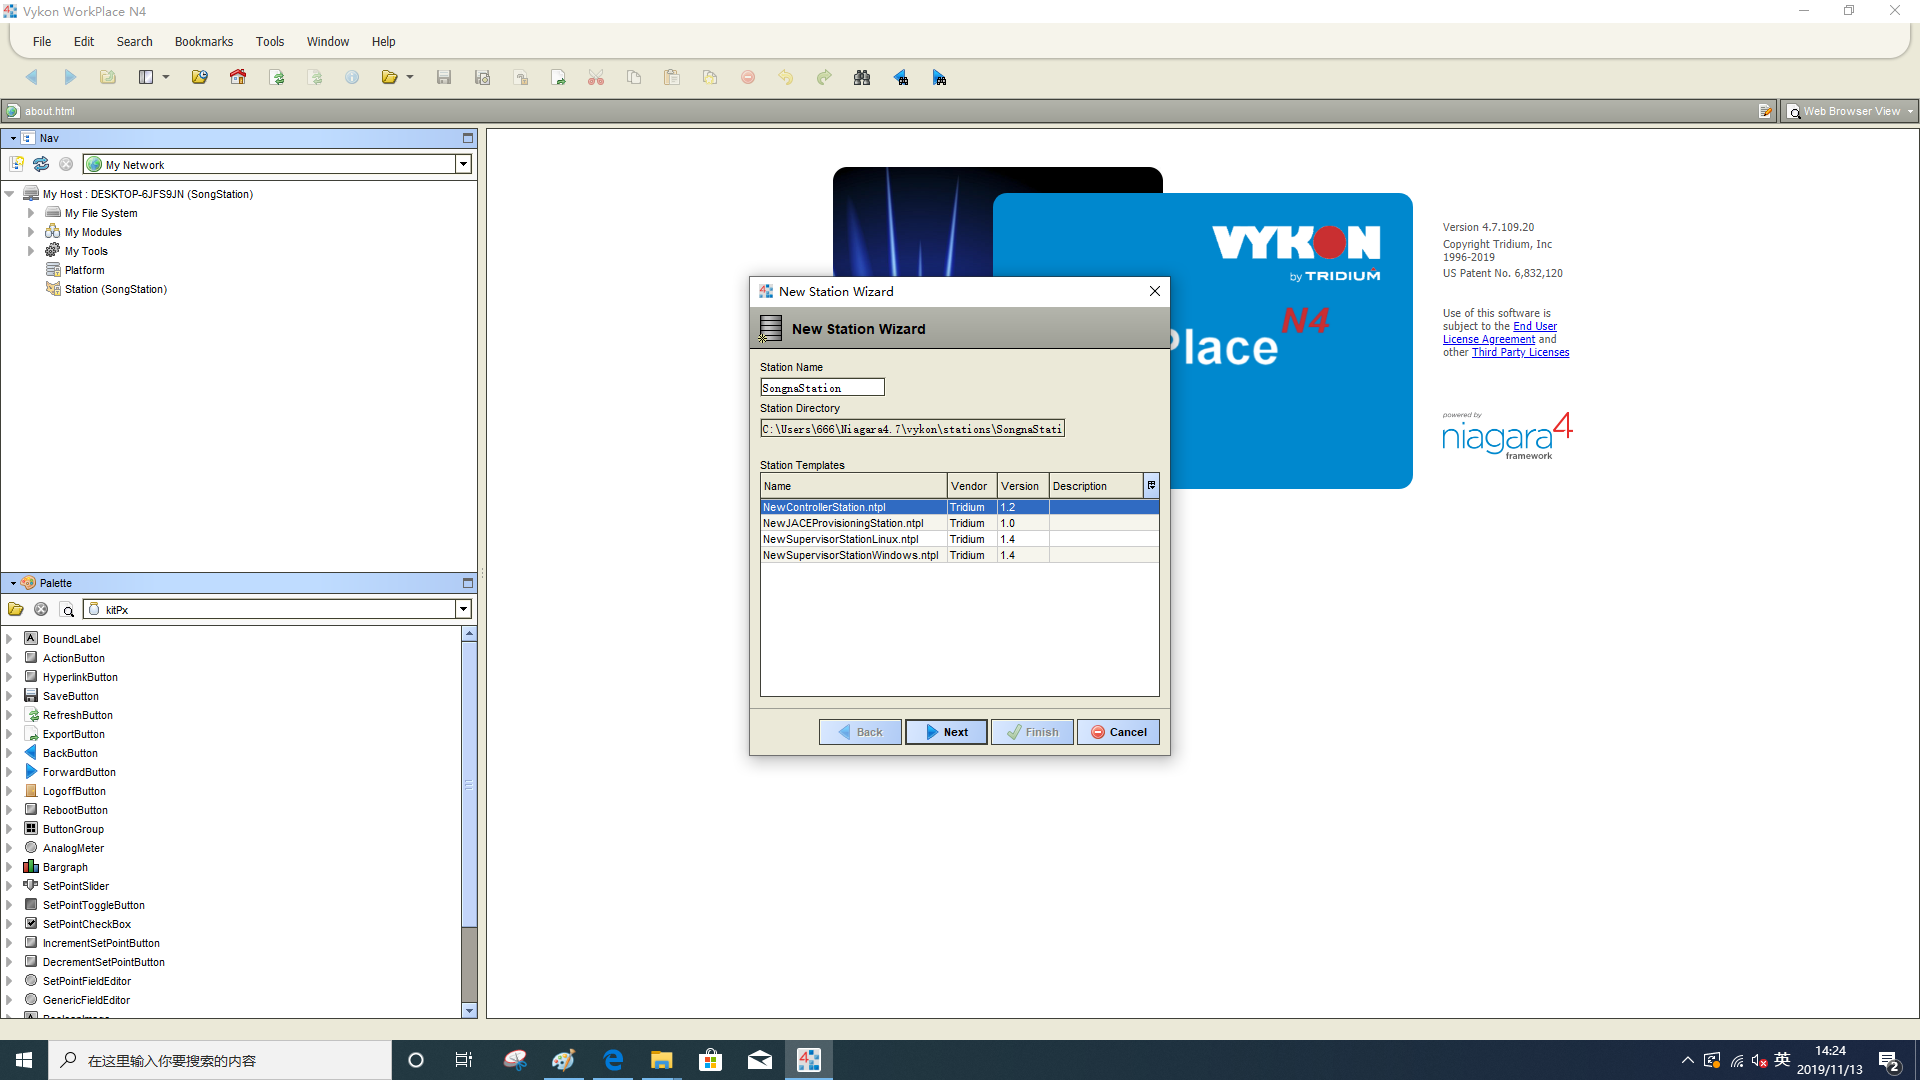Maximize the Palette side panel

[x=467, y=583]
